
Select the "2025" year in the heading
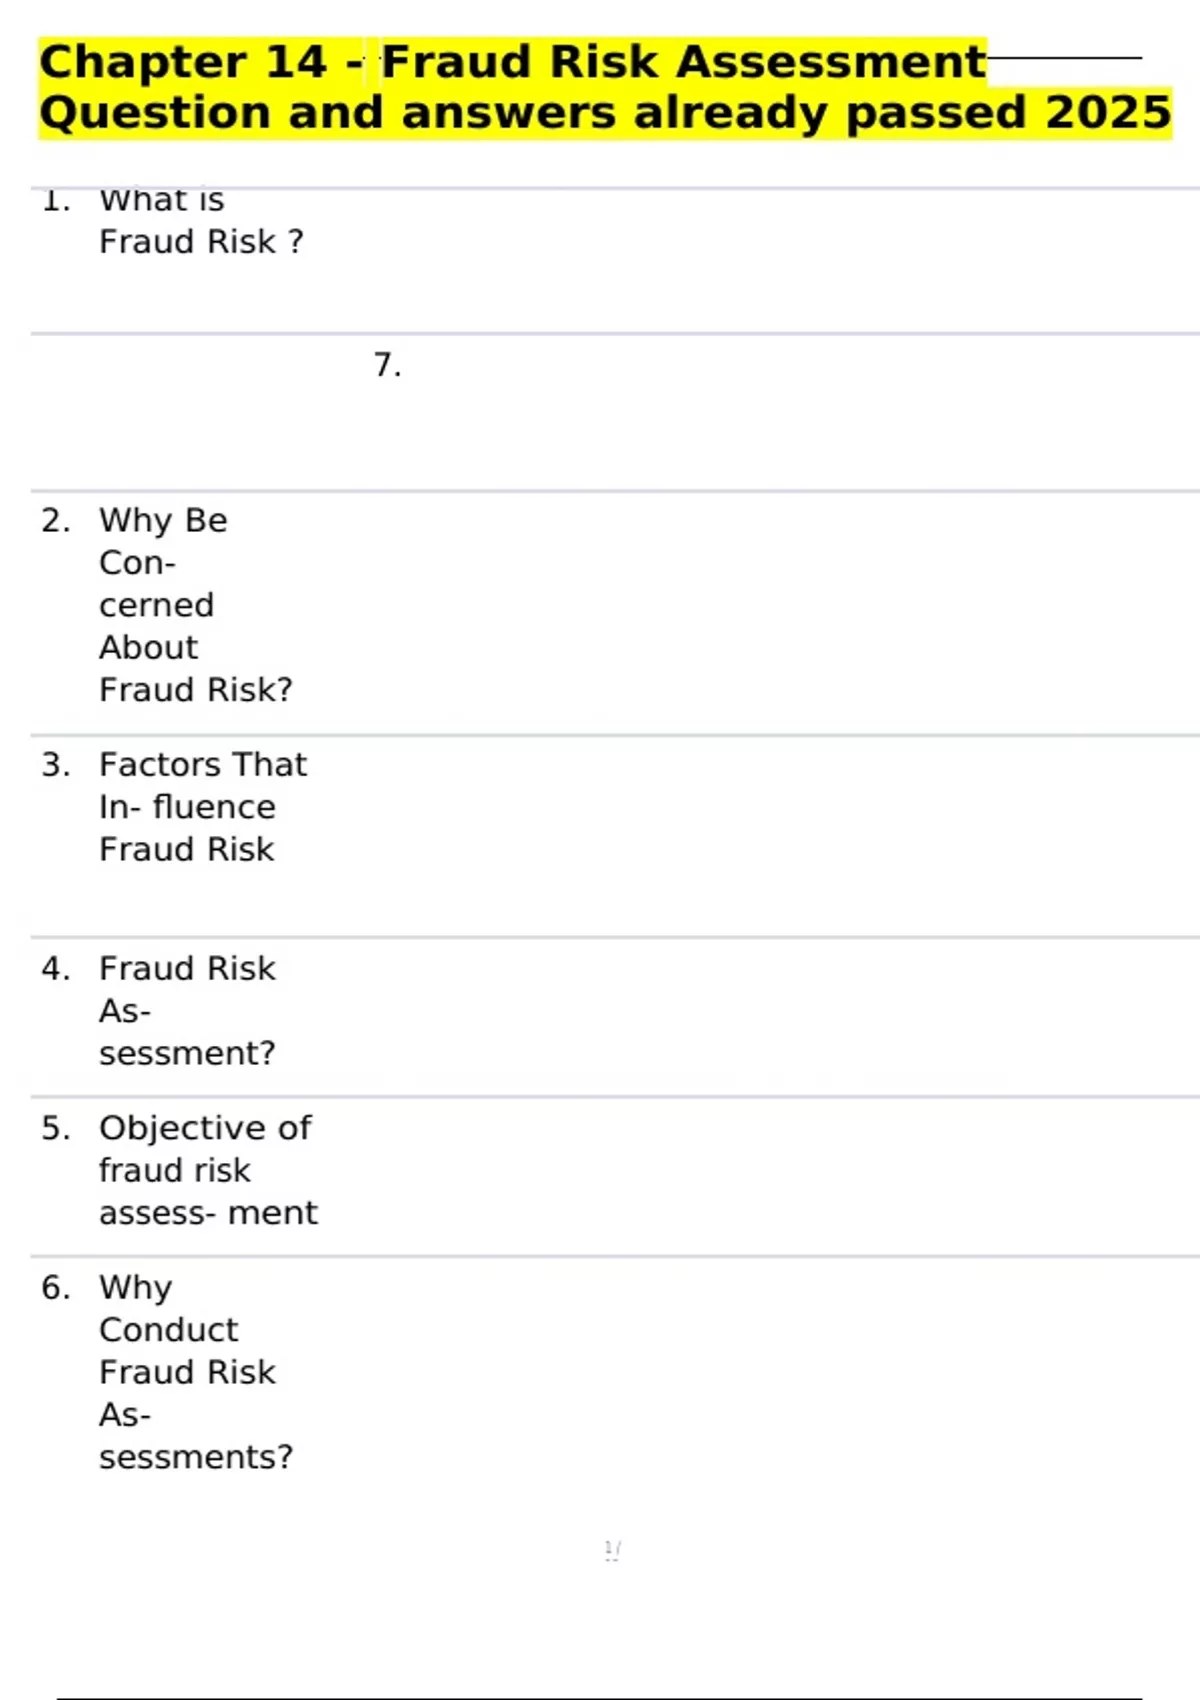pos(1107,113)
